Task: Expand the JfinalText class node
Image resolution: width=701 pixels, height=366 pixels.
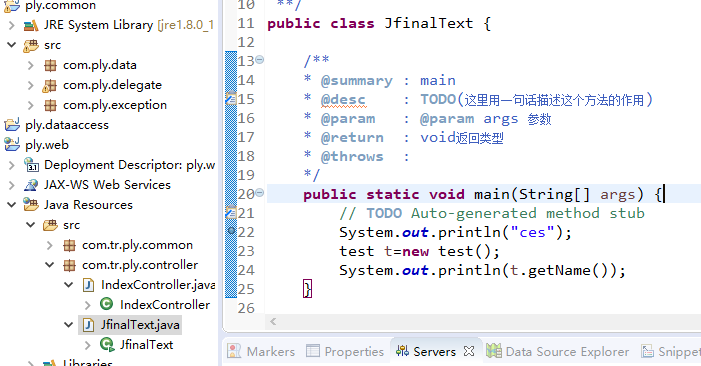Action: [x=88, y=345]
